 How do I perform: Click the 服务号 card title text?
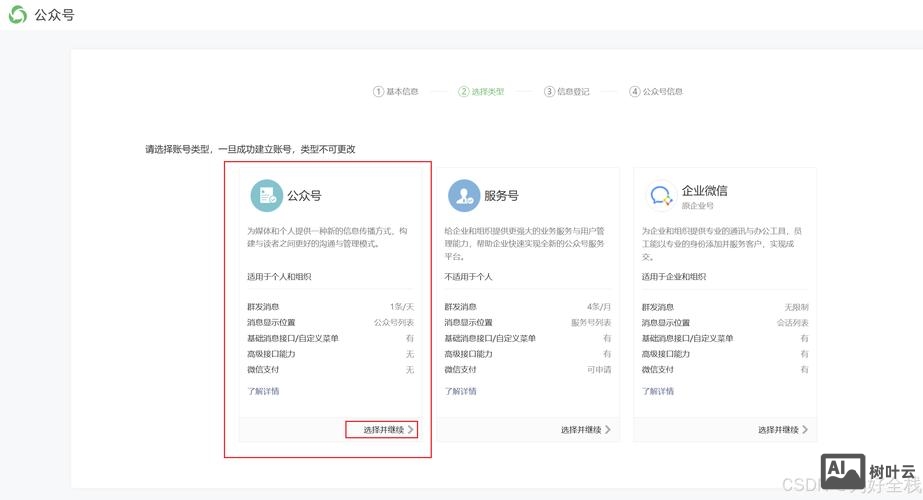point(502,196)
